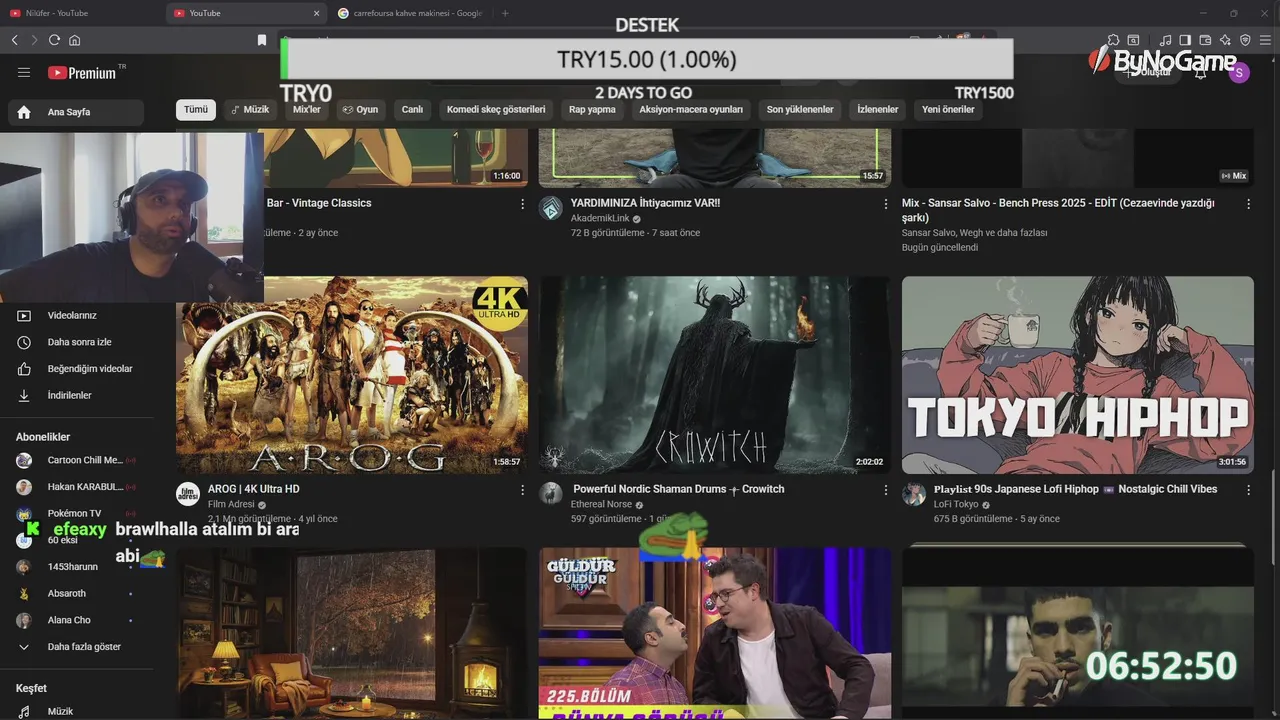
Task: Select the Mix'ler filter chip
Action: point(307,110)
